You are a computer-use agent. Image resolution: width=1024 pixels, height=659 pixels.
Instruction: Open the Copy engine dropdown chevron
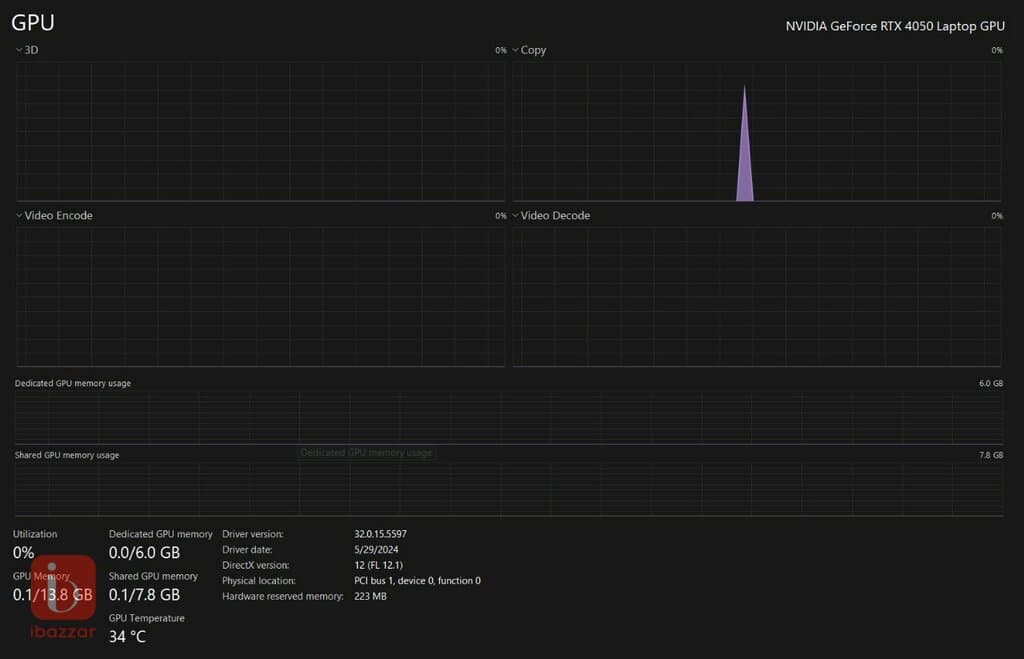515,50
